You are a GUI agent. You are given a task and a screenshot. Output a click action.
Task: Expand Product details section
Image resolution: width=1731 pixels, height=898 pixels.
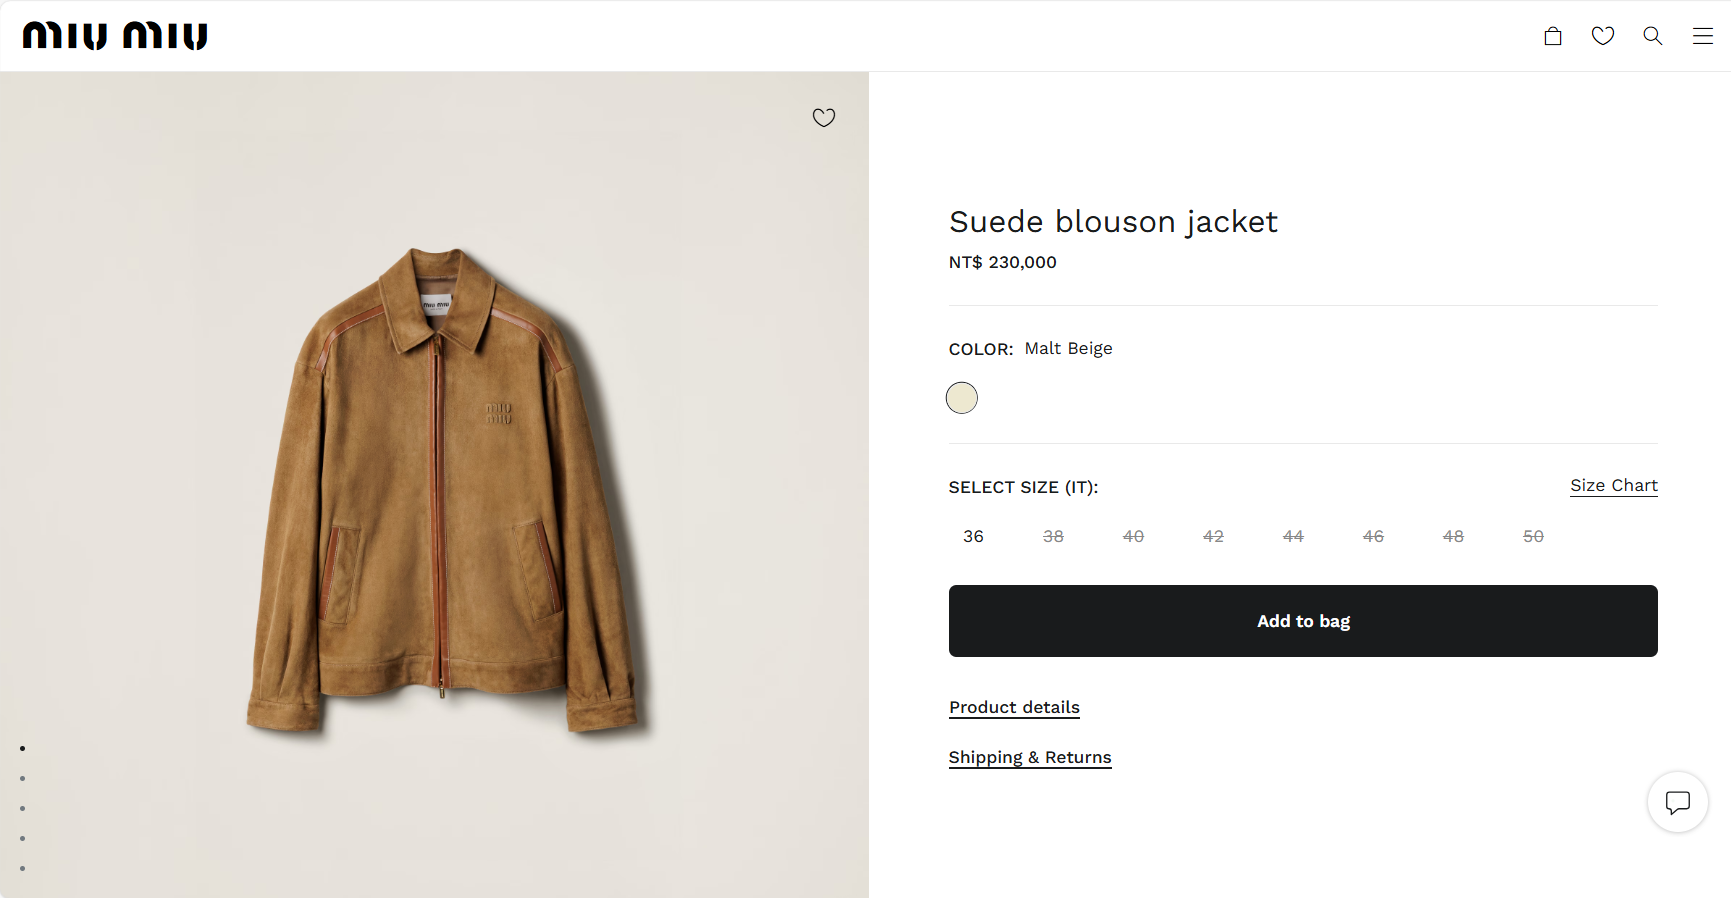point(1014,708)
